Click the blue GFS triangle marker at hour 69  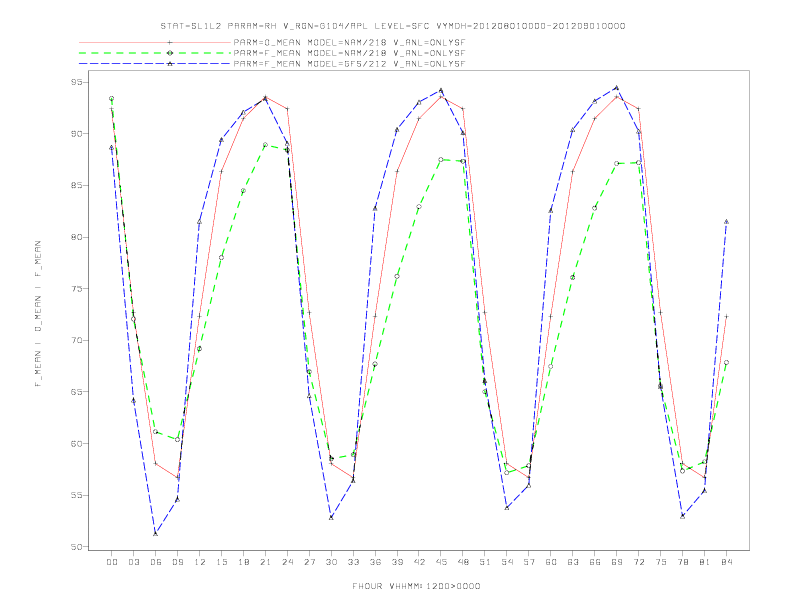[617, 87]
